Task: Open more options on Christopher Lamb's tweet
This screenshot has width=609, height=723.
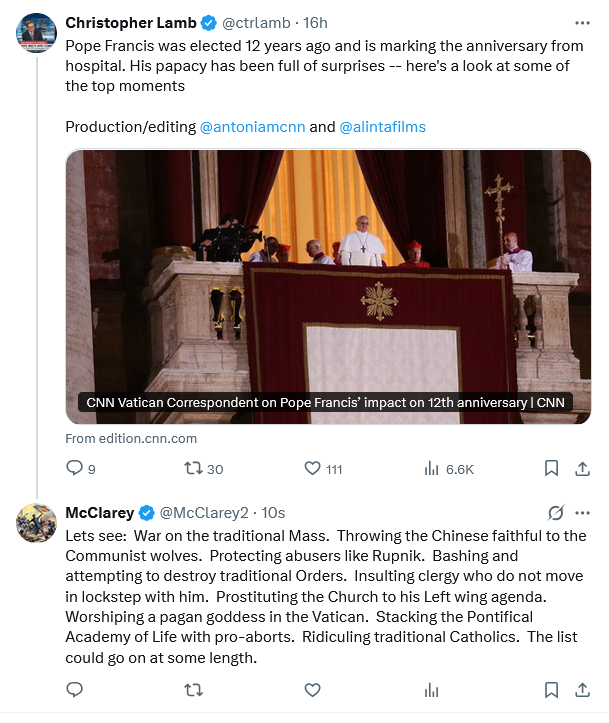Action: pyautogui.click(x=582, y=22)
